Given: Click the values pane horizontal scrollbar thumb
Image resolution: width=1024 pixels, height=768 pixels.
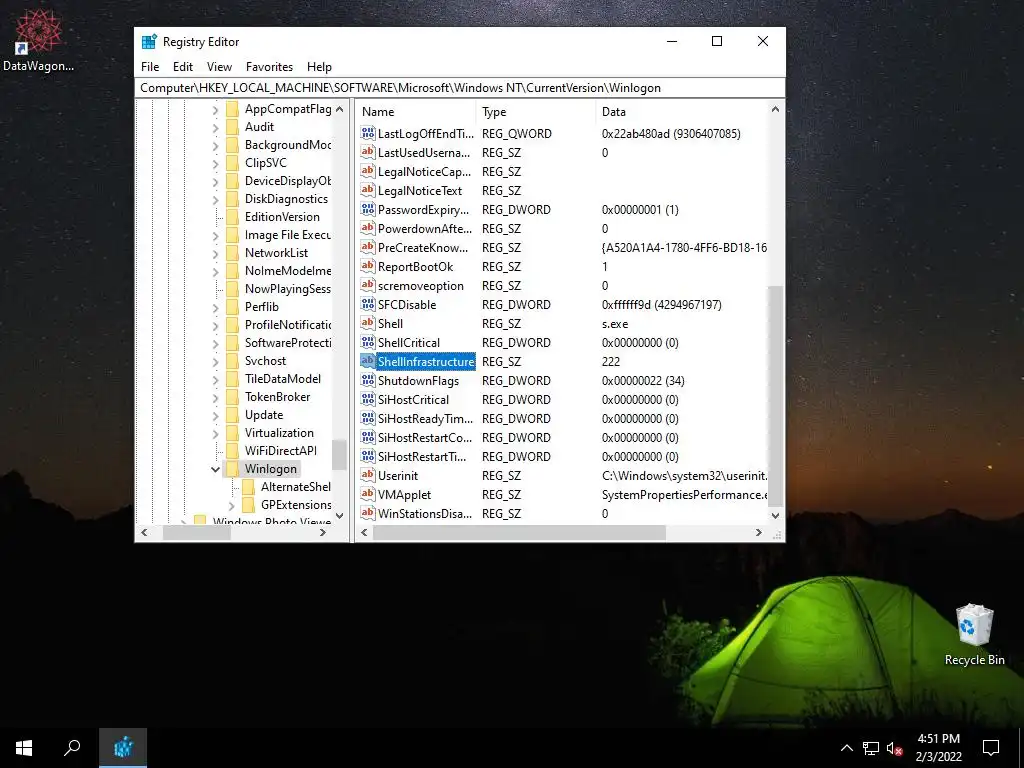Looking at the screenshot, I should point(519,533).
